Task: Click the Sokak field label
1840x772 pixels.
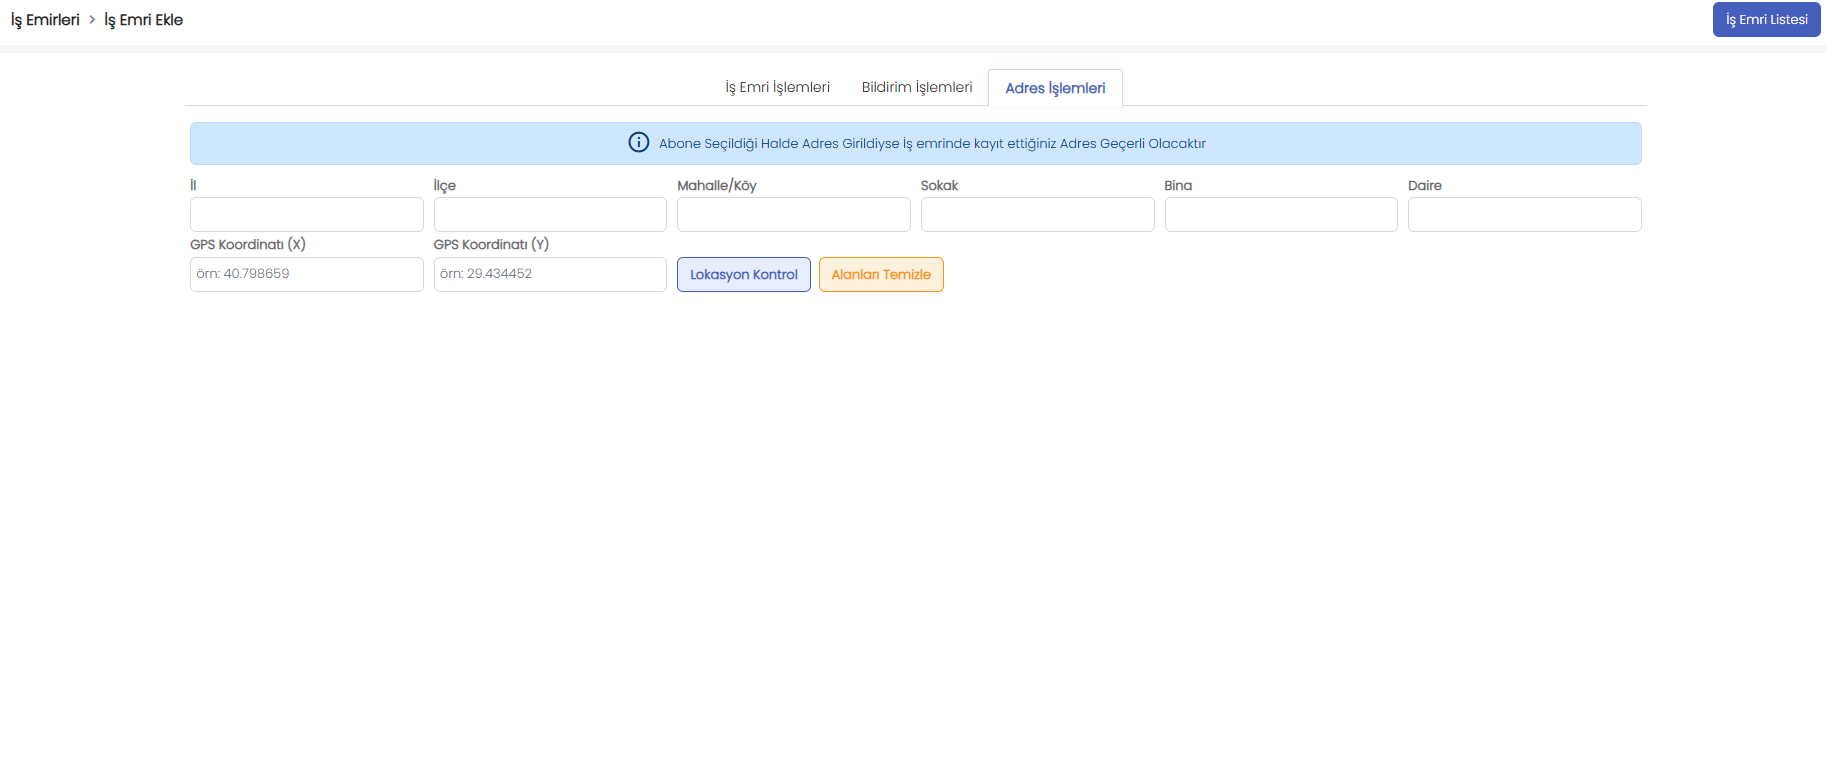Action: click(939, 185)
